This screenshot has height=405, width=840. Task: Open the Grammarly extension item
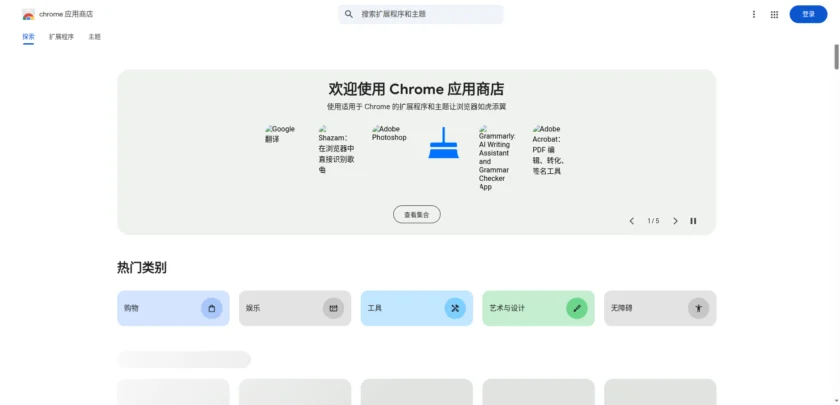click(497, 158)
